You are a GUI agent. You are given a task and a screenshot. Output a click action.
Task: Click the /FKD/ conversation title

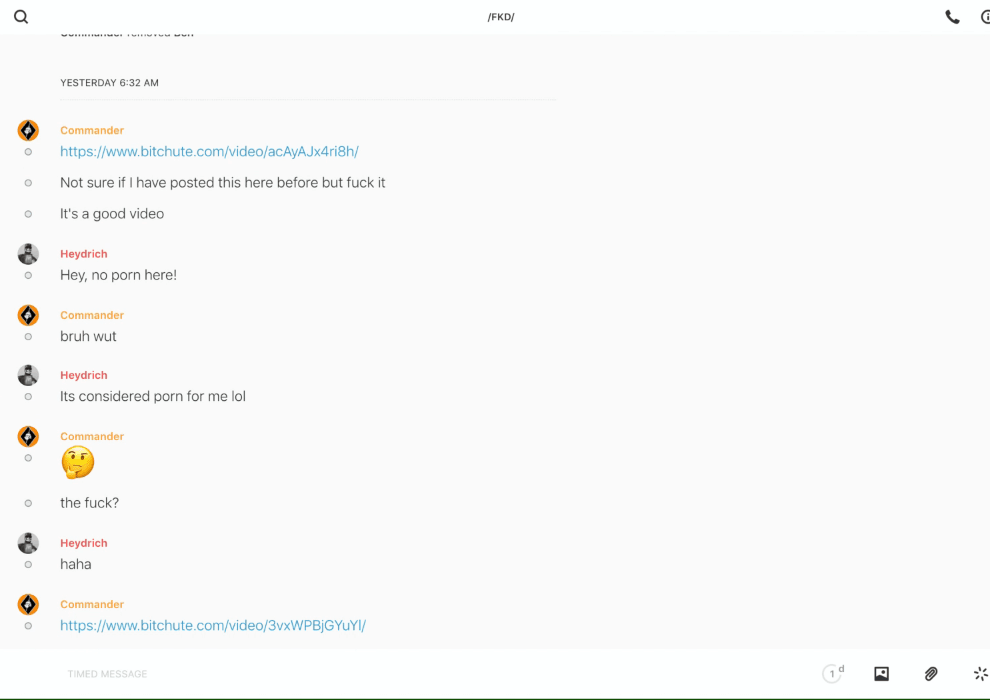[x=500, y=17]
